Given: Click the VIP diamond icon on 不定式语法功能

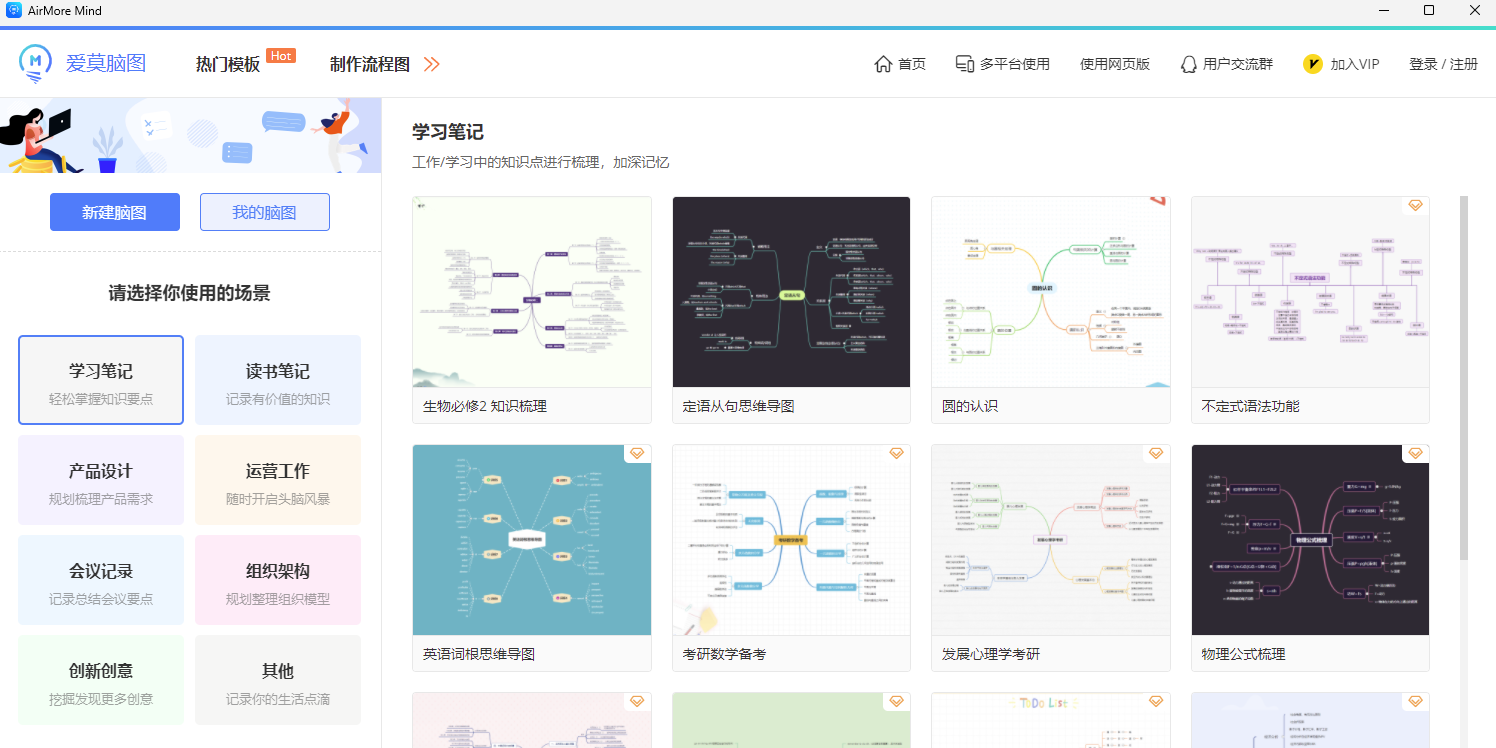Looking at the screenshot, I should [x=1415, y=205].
